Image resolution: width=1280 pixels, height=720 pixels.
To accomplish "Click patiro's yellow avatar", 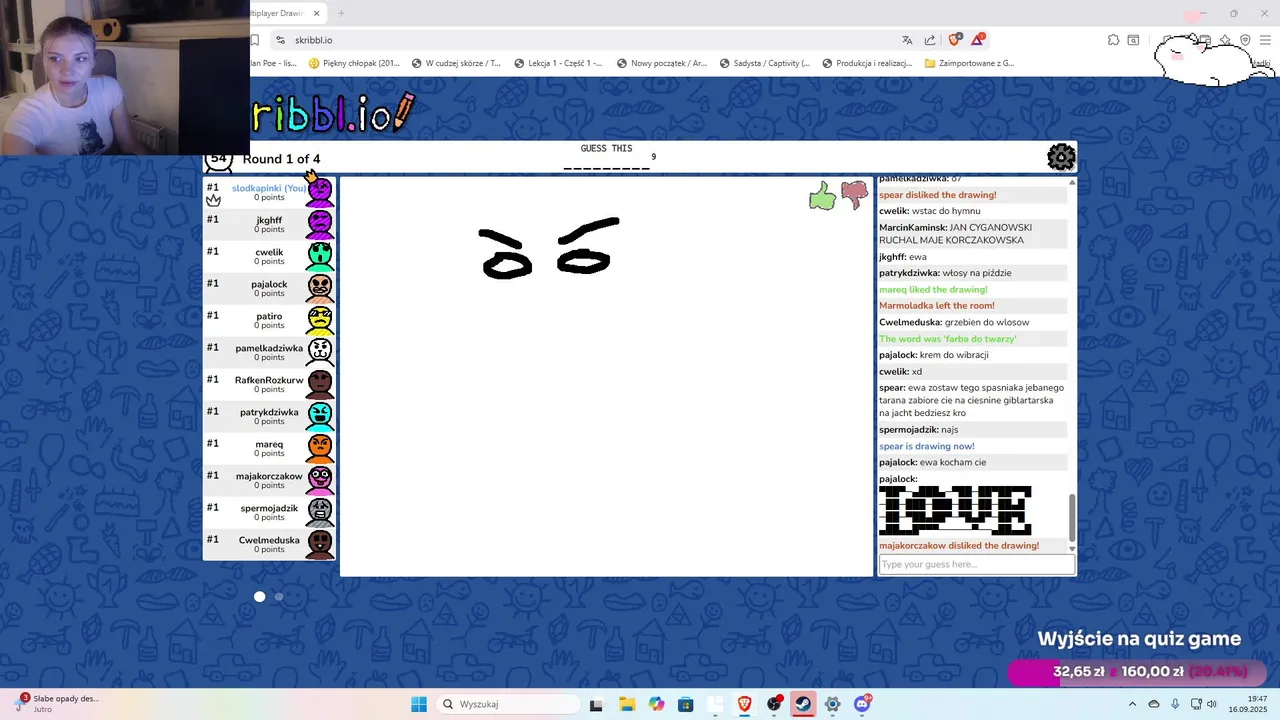I will coord(320,320).
